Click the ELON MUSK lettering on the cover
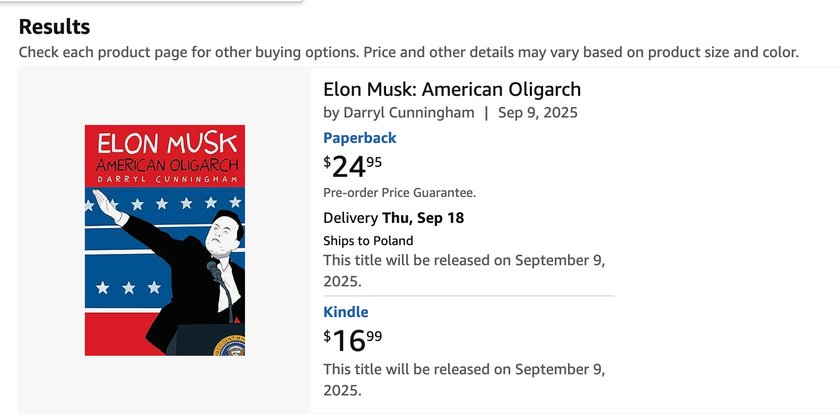Viewport: 840px width, 414px height. pyautogui.click(x=167, y=144)
